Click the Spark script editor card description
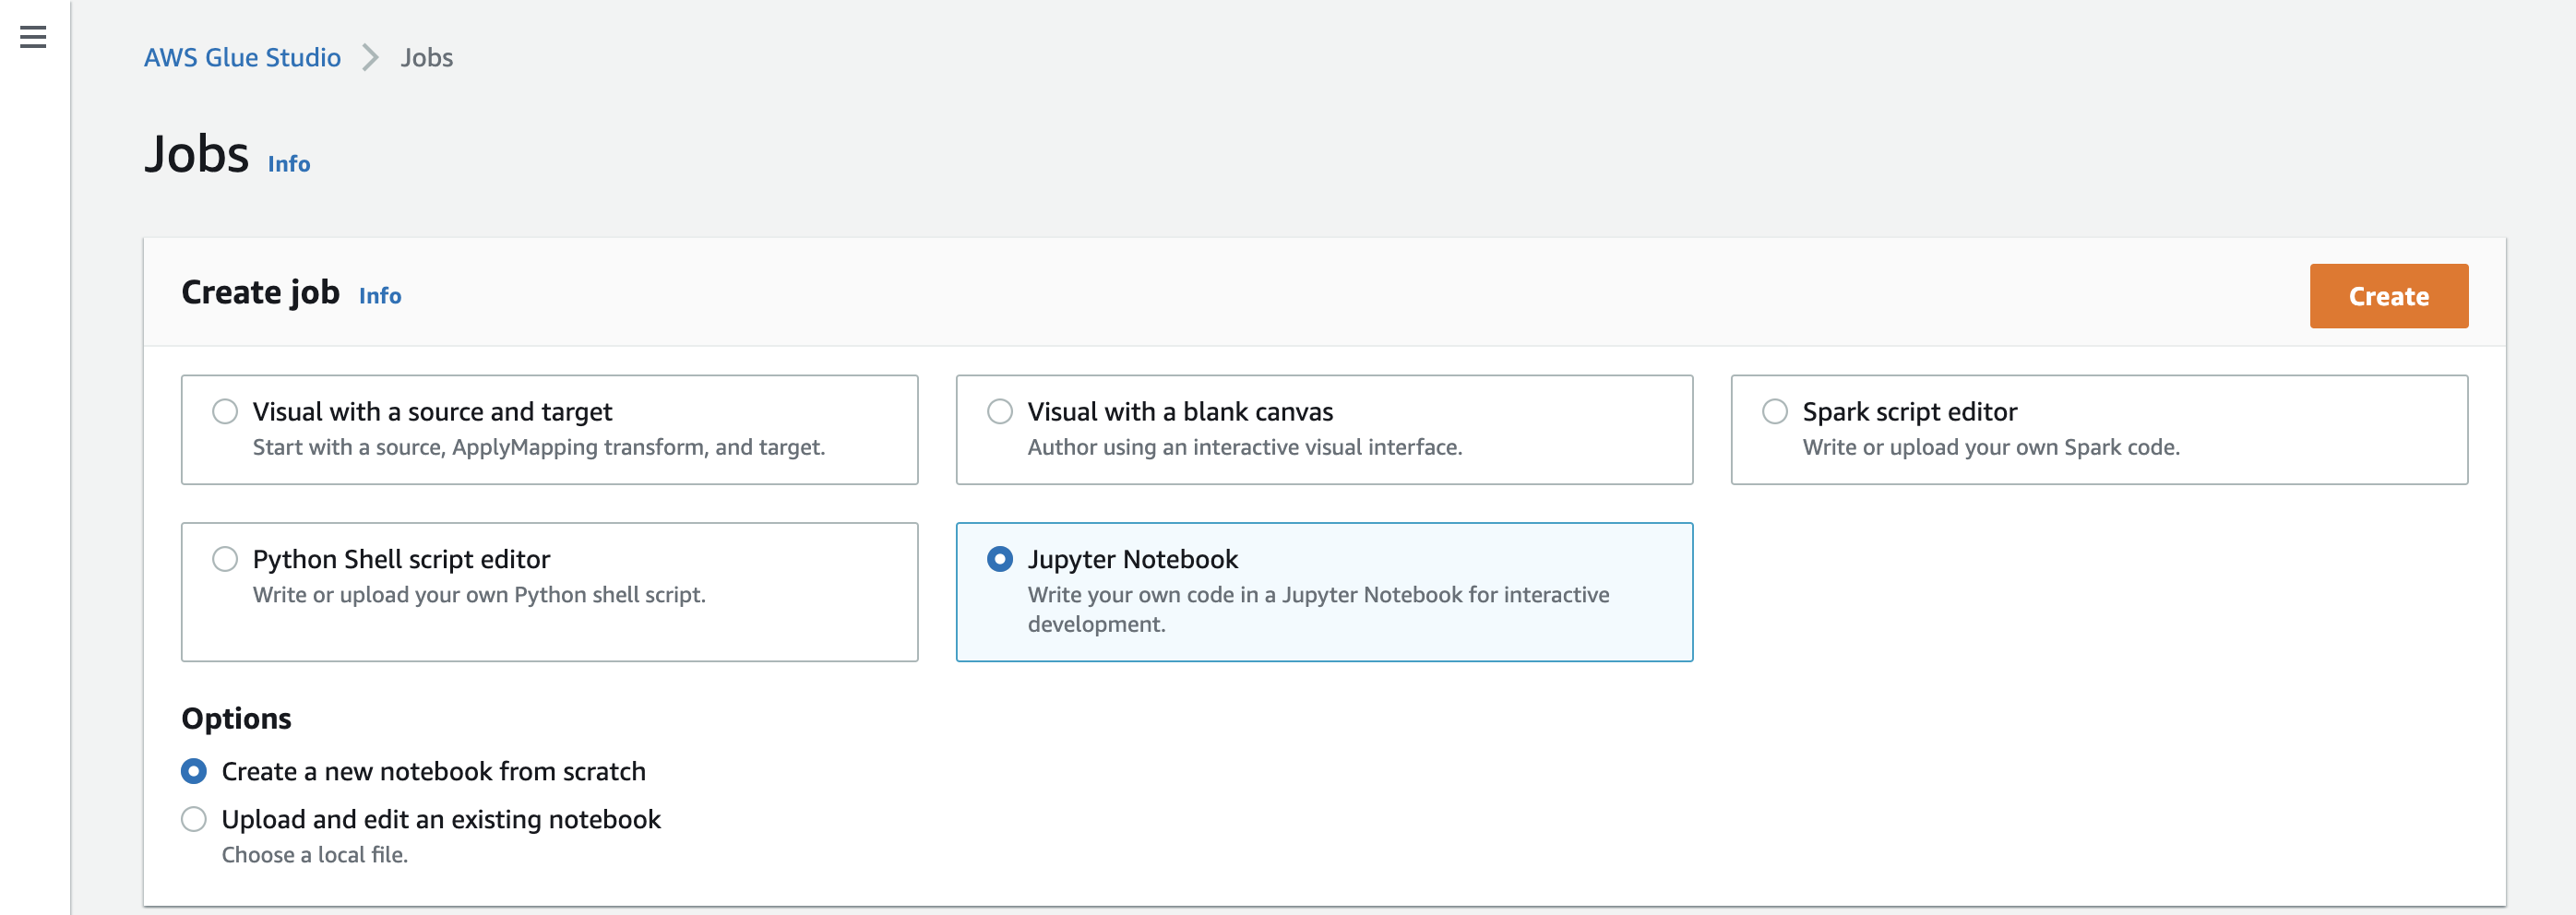The width and height of the screenshot is (2576, 915). pos(1990,447)
